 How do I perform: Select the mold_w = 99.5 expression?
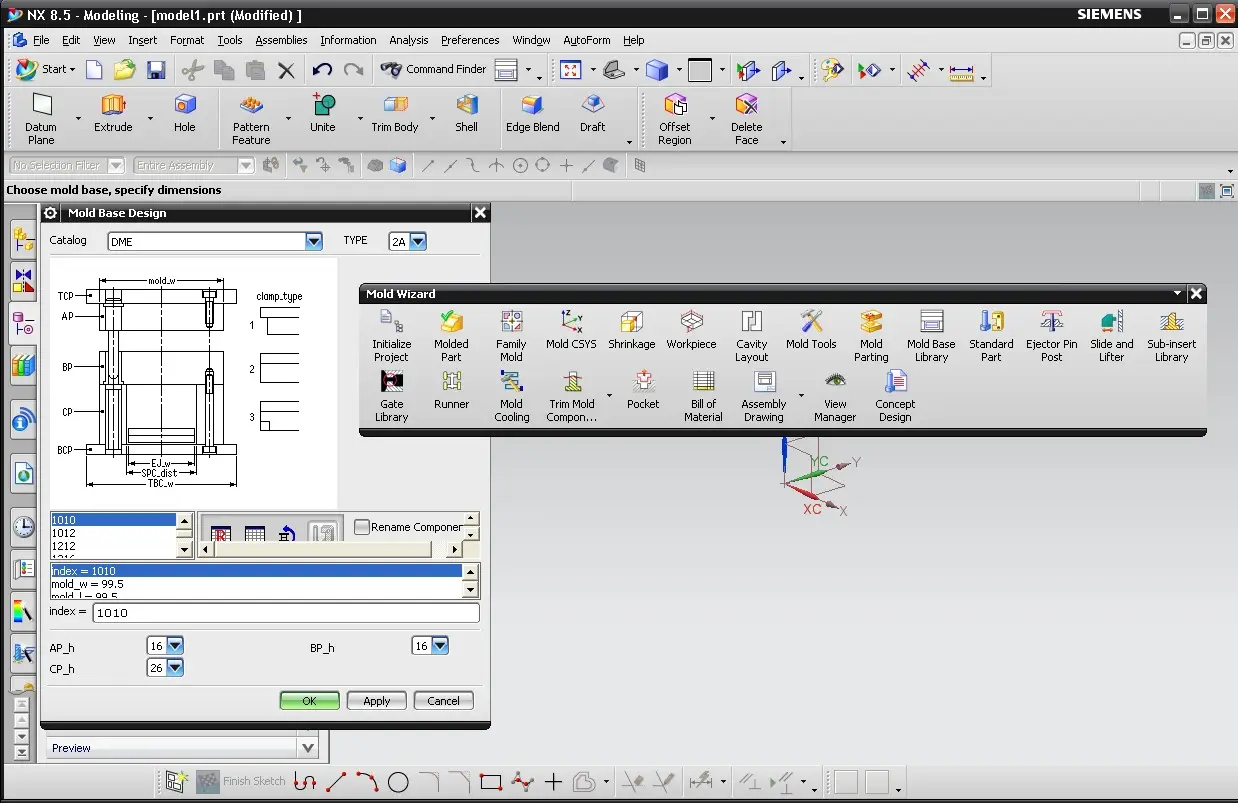(256, 584)
